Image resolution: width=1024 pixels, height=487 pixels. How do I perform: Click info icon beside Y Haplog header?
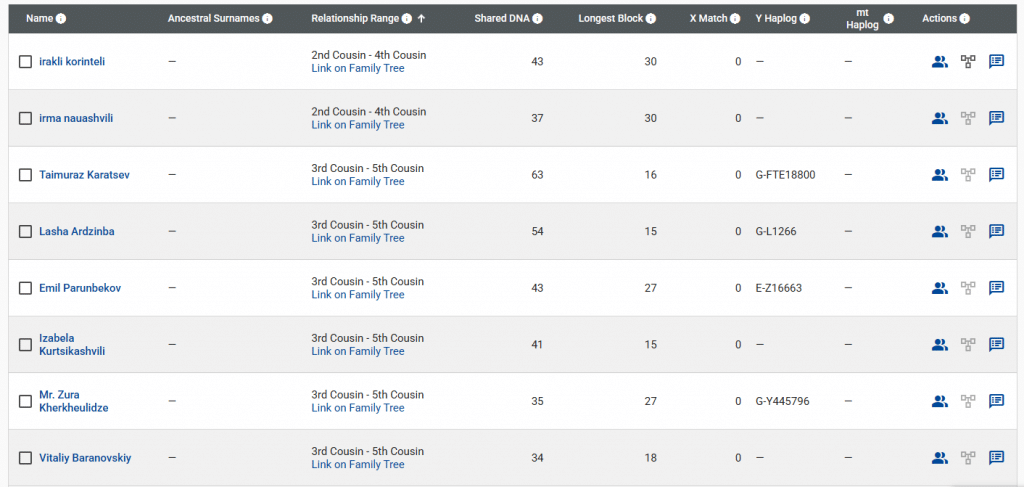[805, 19]
